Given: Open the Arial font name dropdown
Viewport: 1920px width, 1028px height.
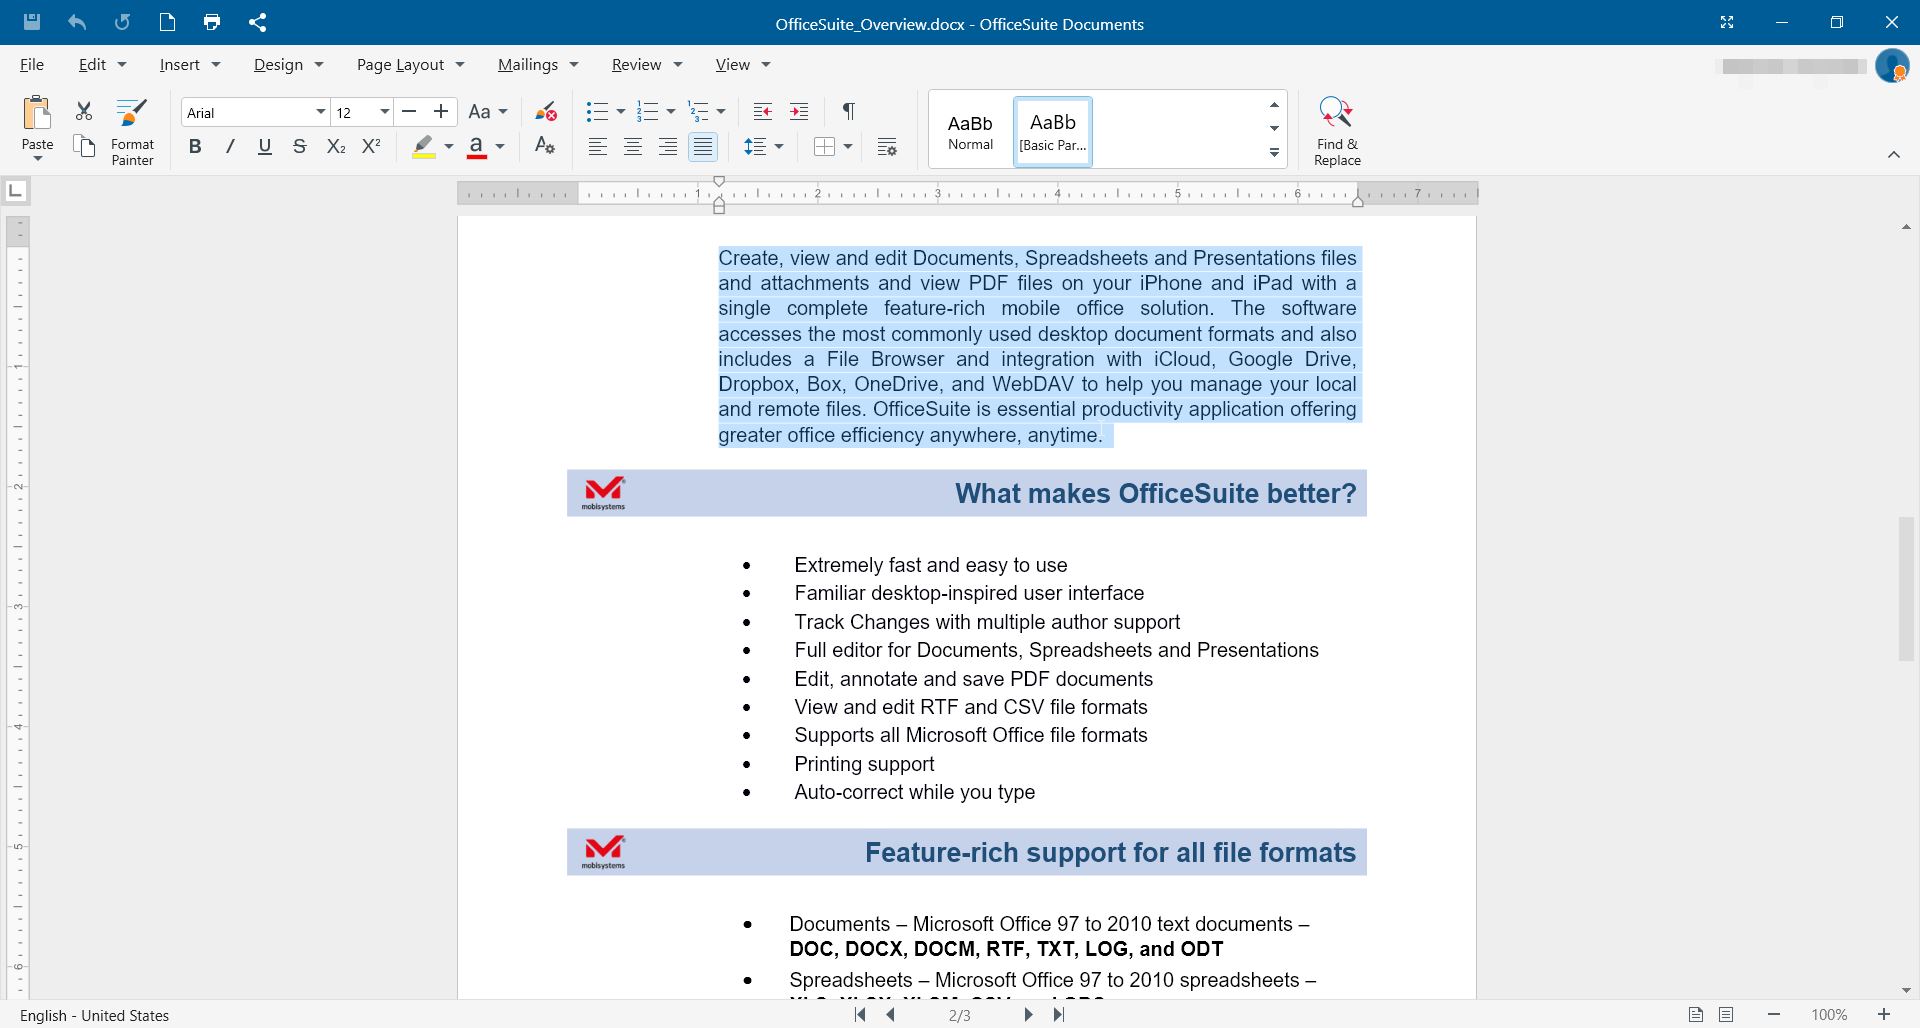Looking at the screenshot, I should 320,112.
